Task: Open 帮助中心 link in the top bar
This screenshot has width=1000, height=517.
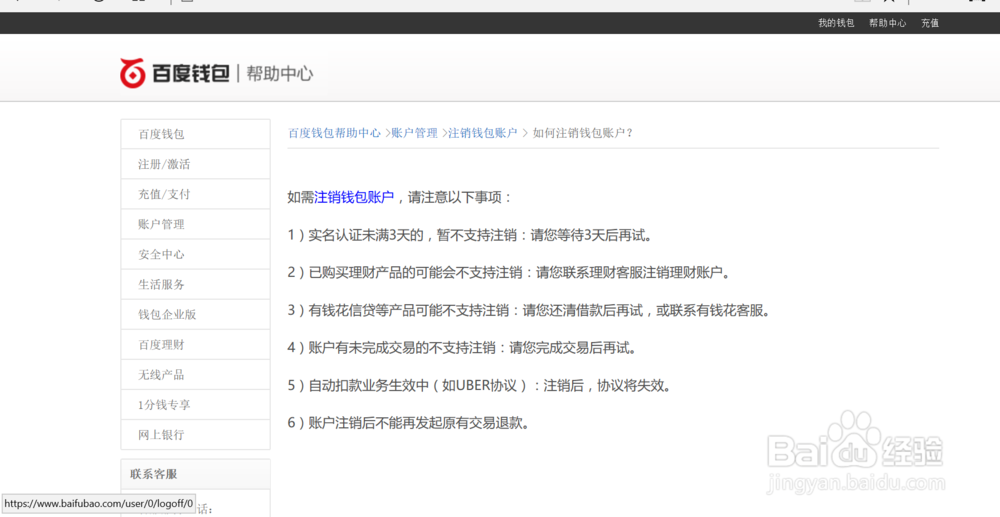Action: click(x=887, y=23)
